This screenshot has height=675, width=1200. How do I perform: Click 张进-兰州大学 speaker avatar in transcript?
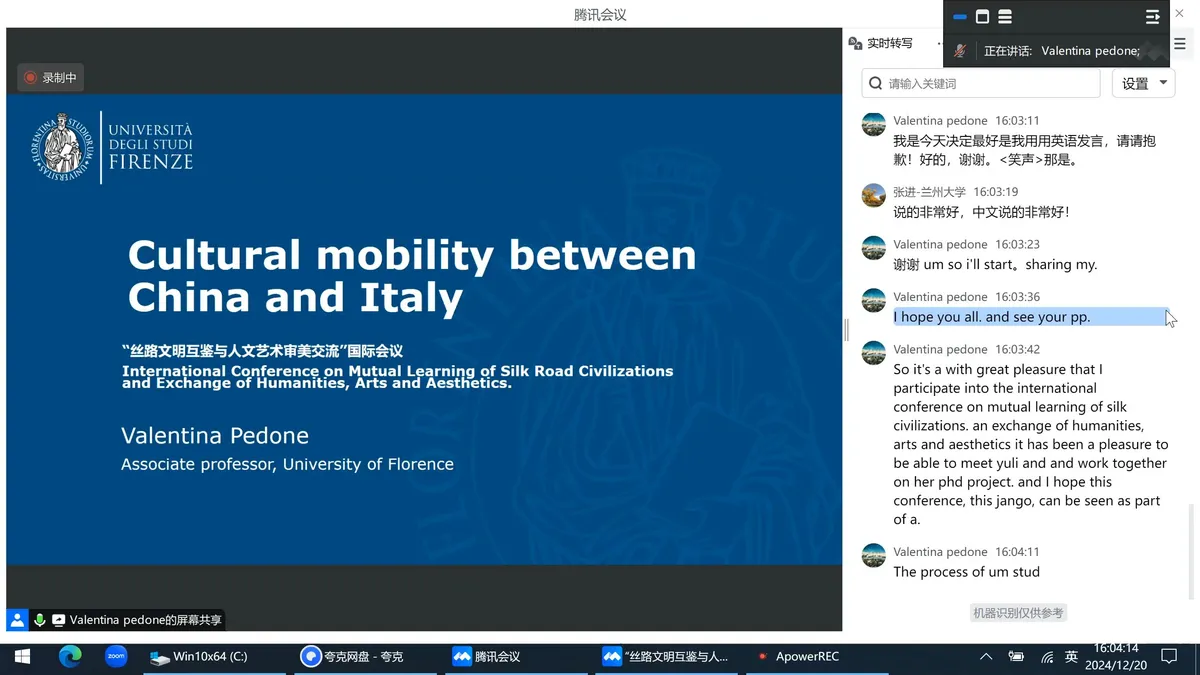click(873, 195)
